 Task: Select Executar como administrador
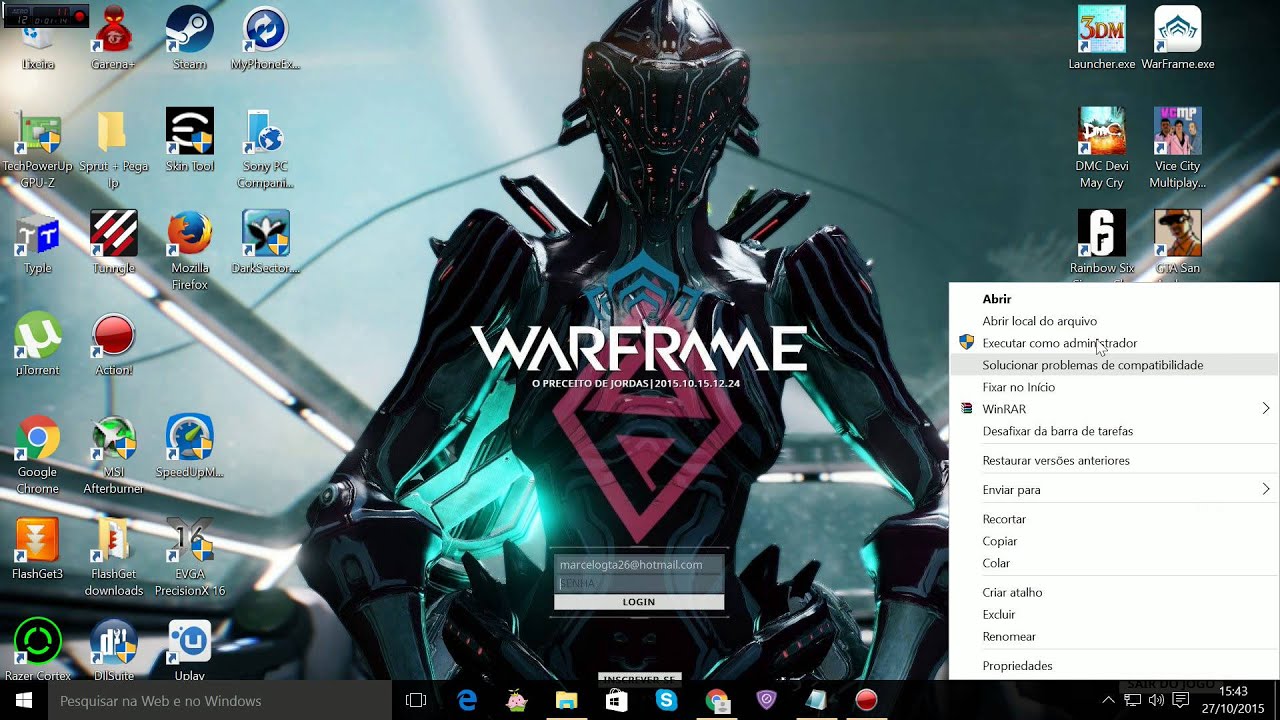click(x=1114, y=343)
